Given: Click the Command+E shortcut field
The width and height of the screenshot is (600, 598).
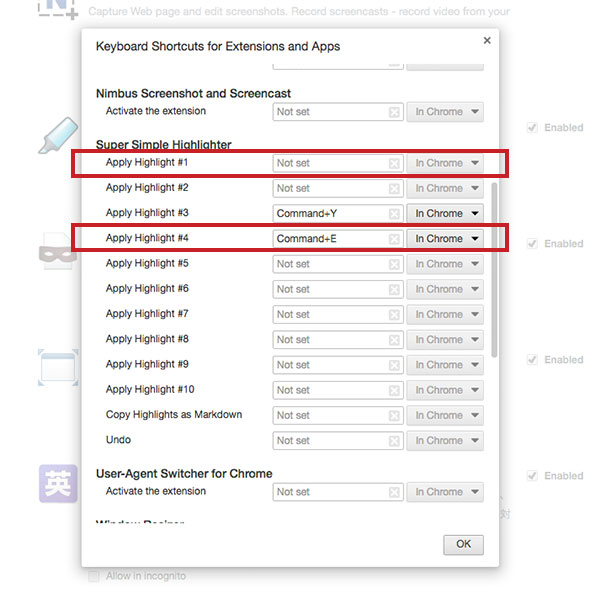Looking at the screenshot, I should tap(338, 239).
